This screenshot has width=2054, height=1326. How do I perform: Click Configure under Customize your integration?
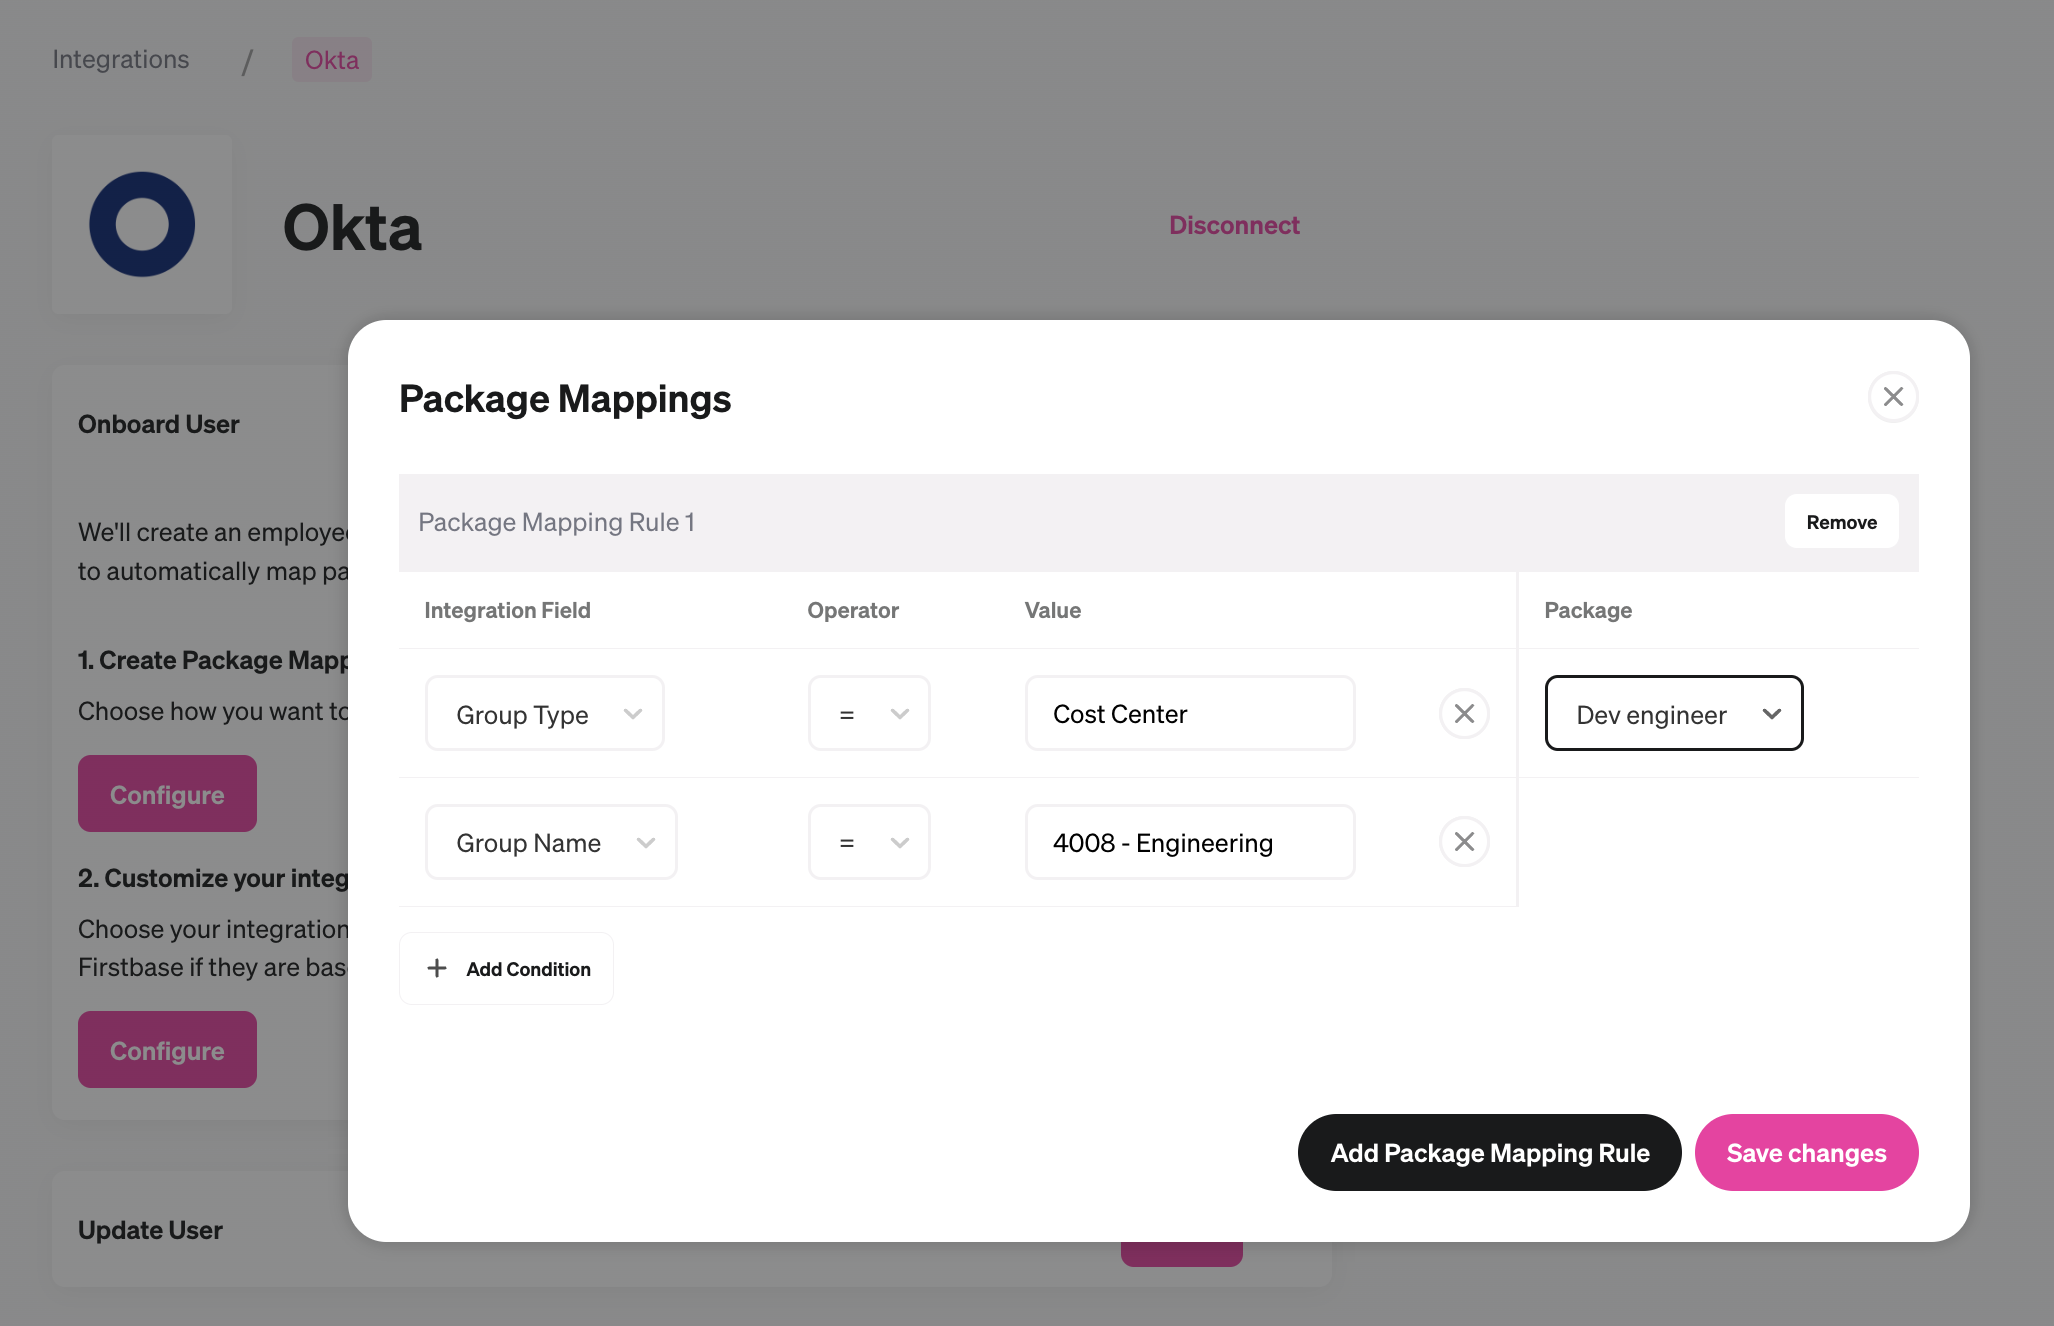point(167,1050)
